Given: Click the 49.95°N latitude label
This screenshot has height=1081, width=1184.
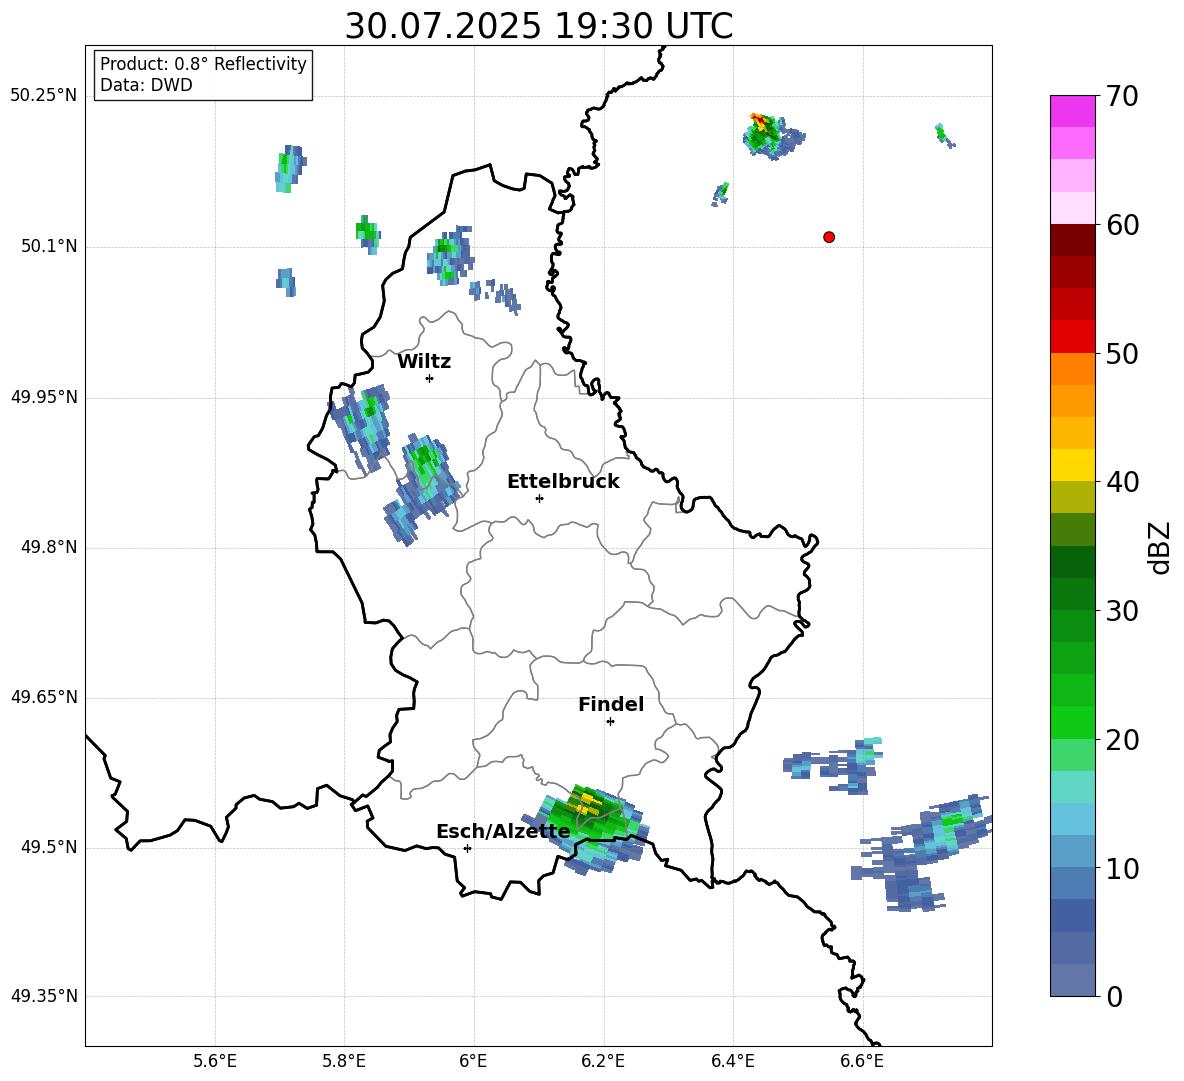Looking at the screenshot, I should [x=44, y=397].
